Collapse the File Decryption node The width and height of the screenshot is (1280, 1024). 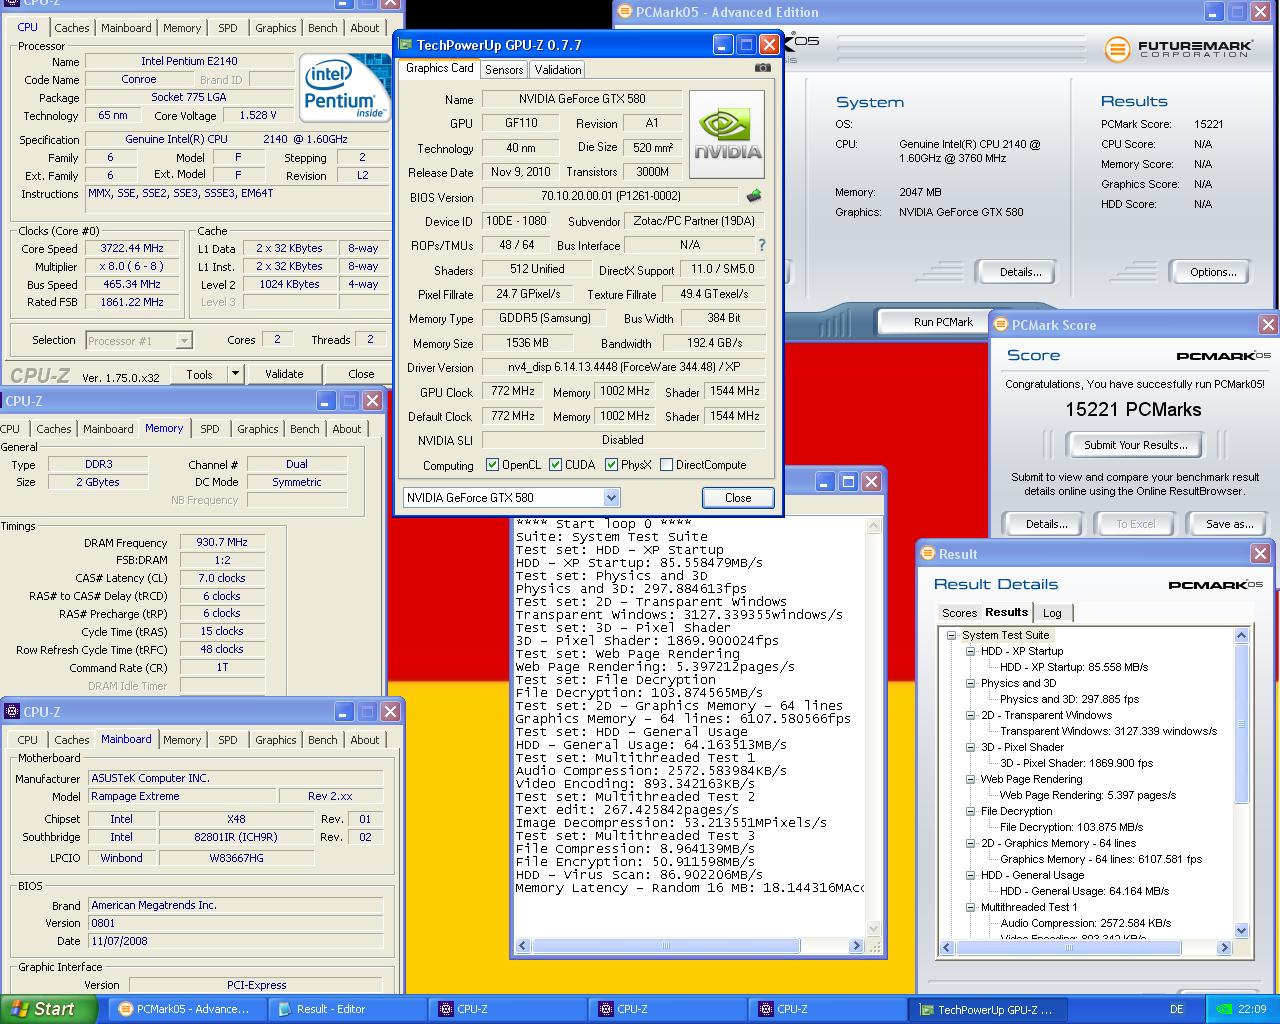[x=970, y=812]
